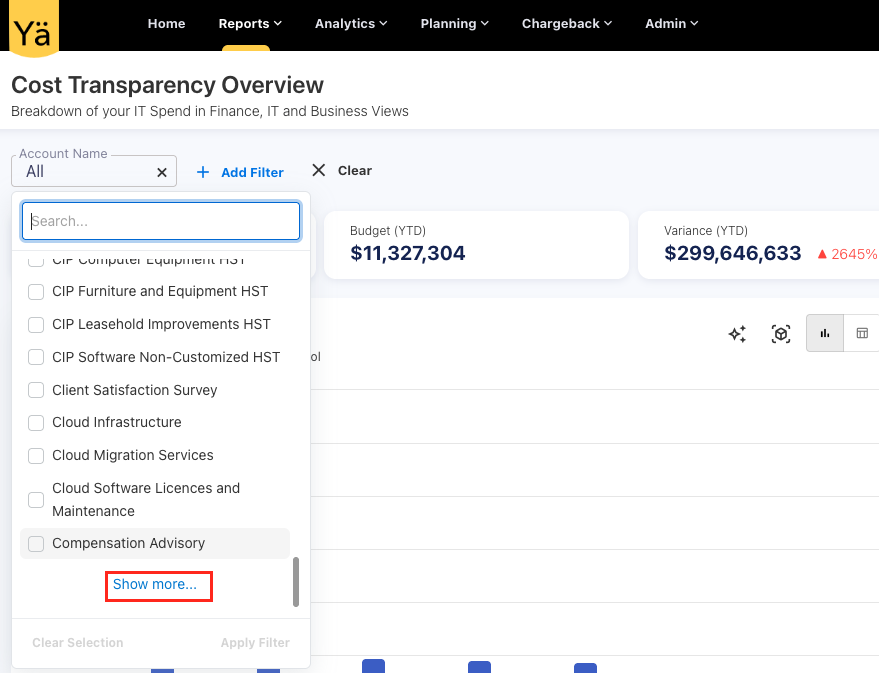Click the X icon next to Clear
Viewport: 879px width, 673px height.
click(319, 171)
